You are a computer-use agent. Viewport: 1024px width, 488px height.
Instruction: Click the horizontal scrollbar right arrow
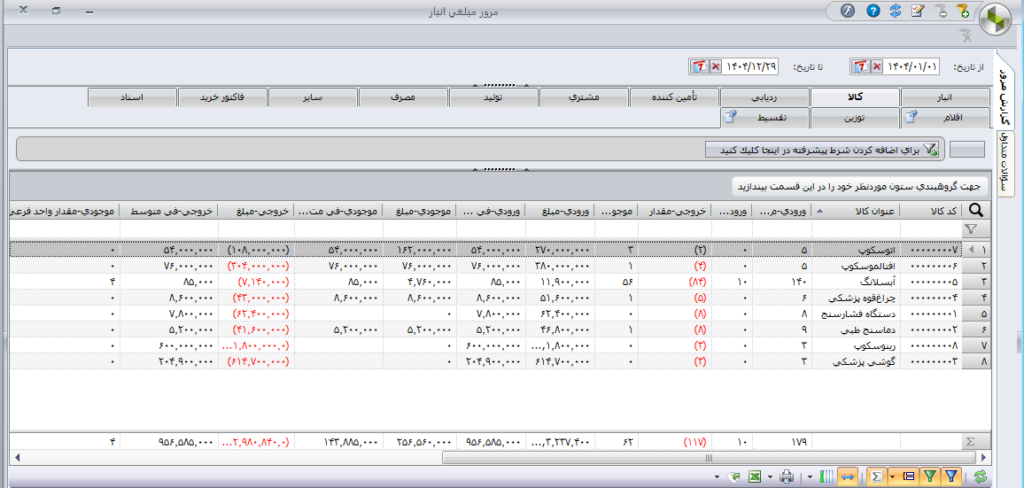pos(985,457)
